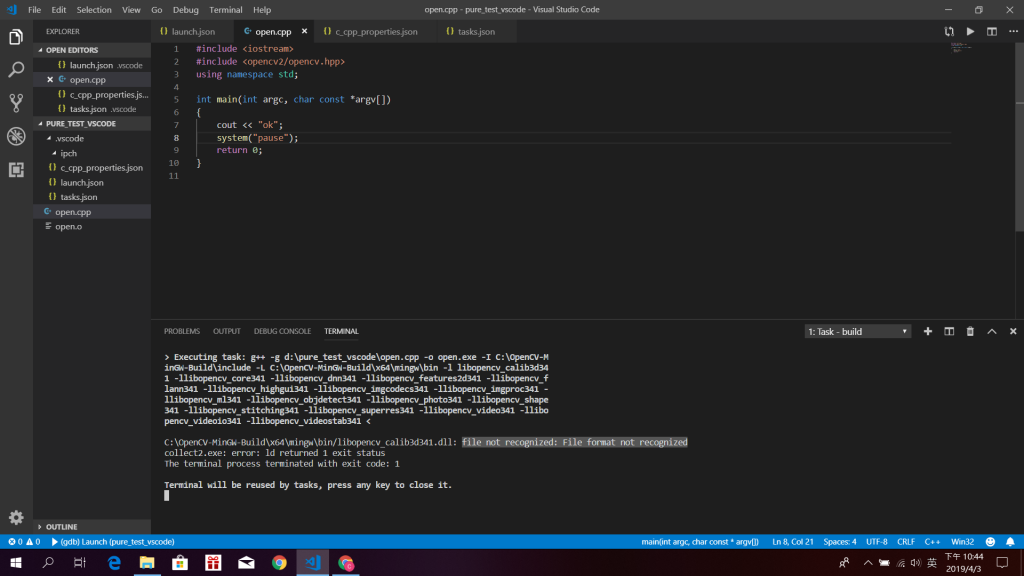
Task: Add a new terminal with plus icon
Action: (927, 331)
